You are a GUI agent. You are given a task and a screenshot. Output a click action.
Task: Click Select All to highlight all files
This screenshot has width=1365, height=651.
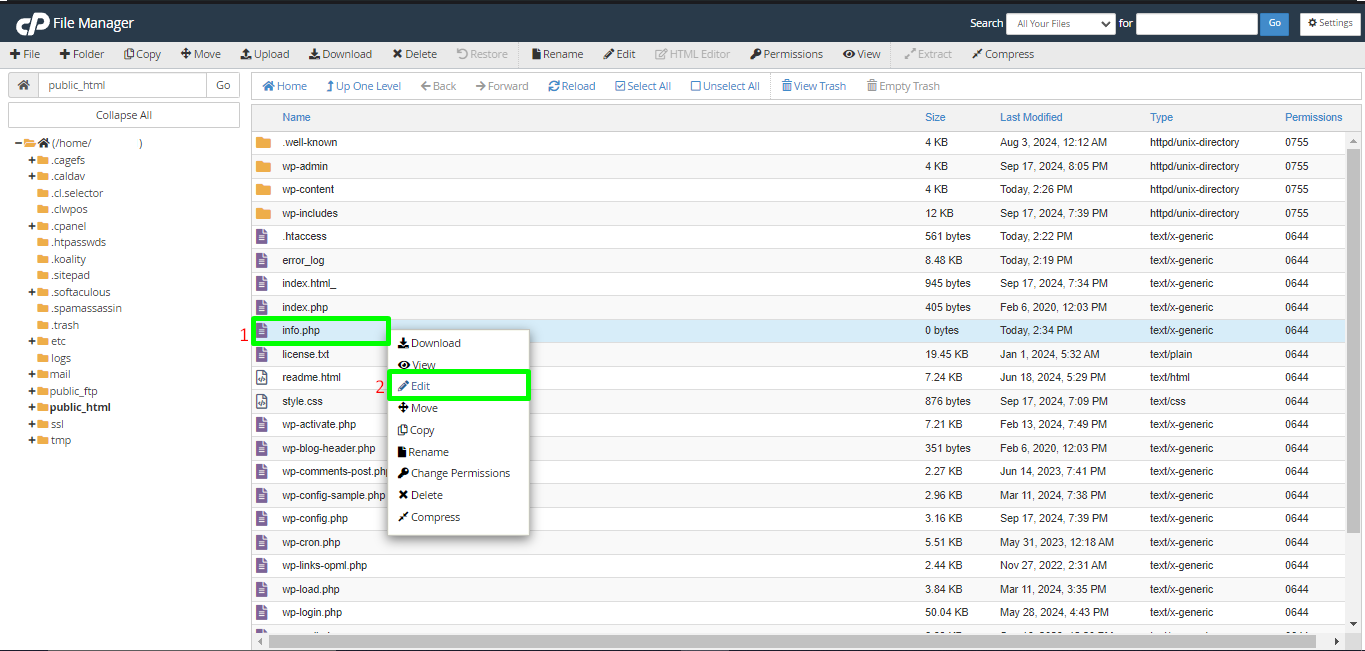[x=643, y=85]
